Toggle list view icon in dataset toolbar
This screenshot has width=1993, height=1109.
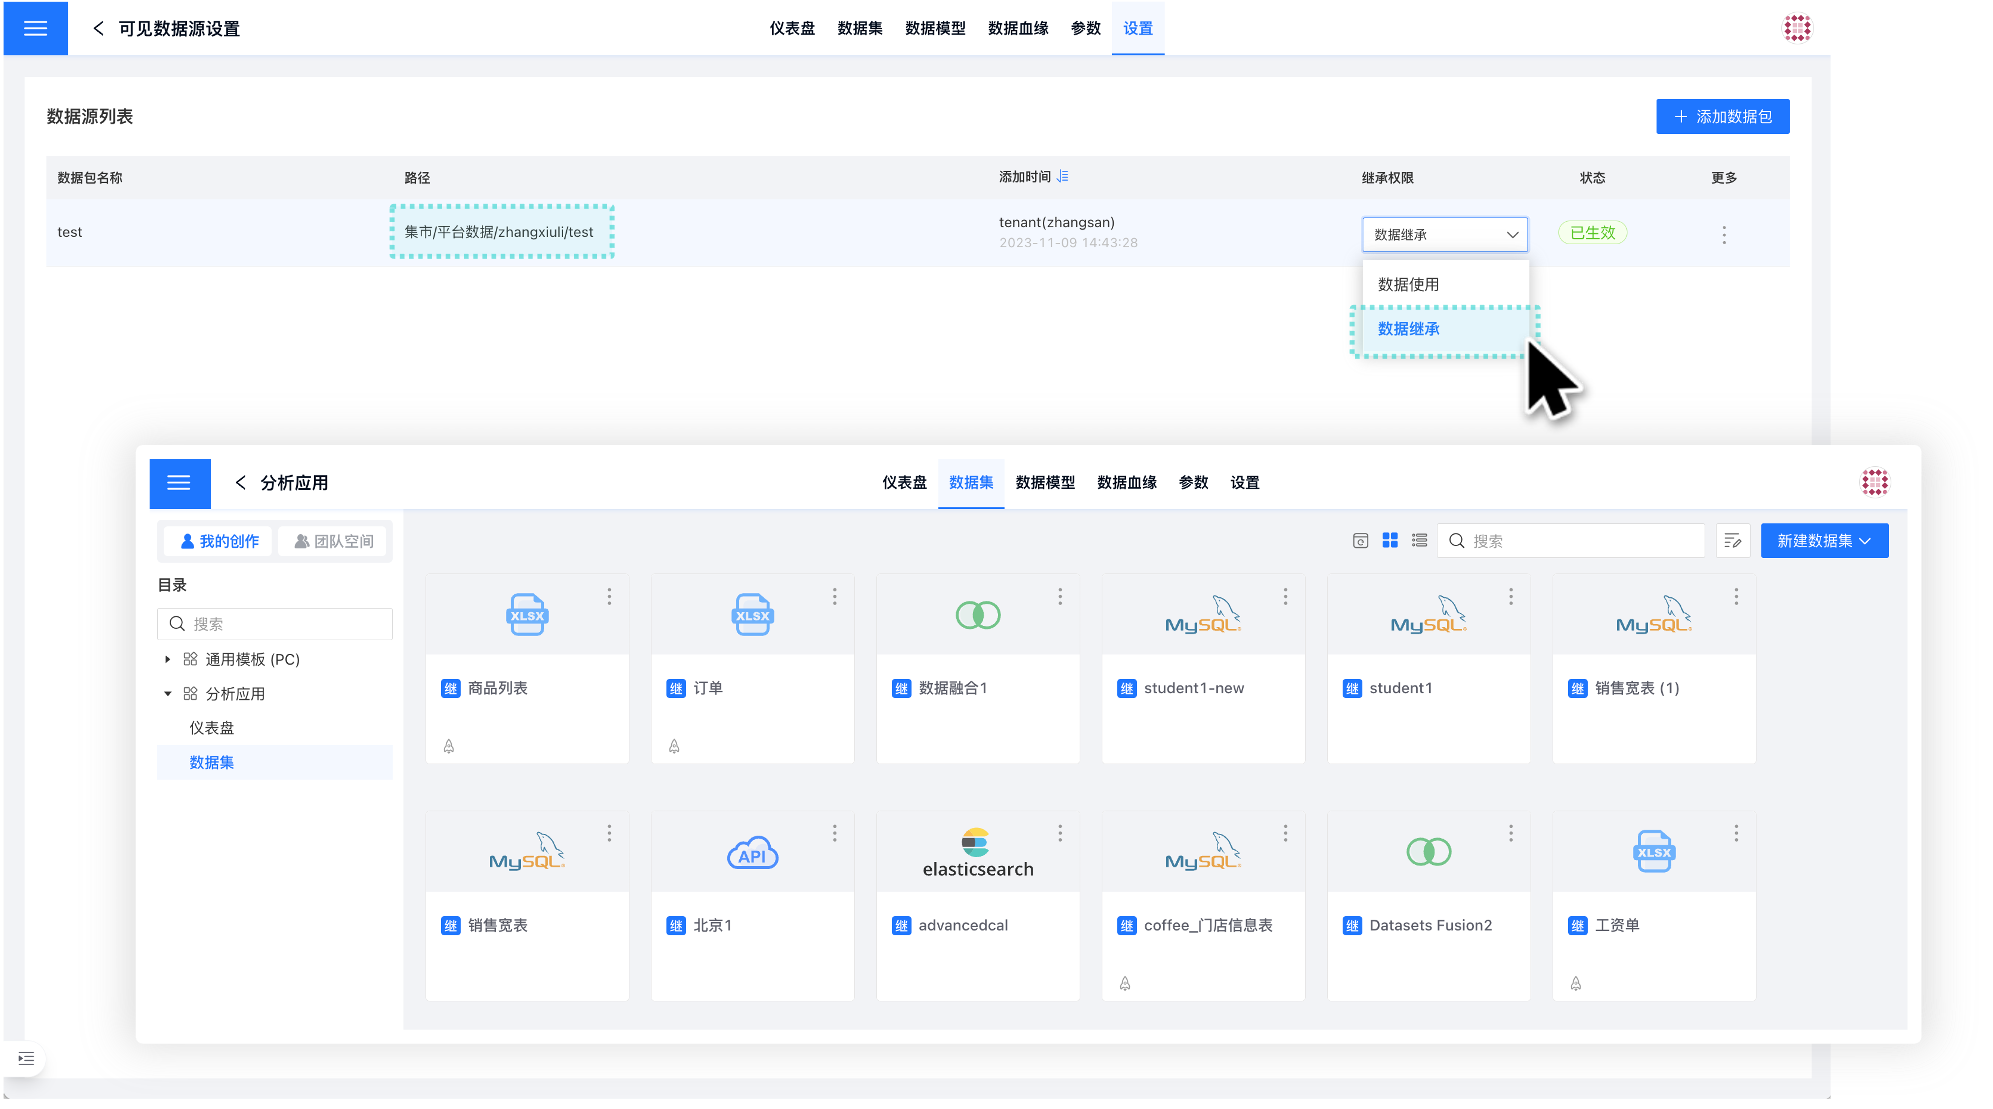click(1418, 541)
